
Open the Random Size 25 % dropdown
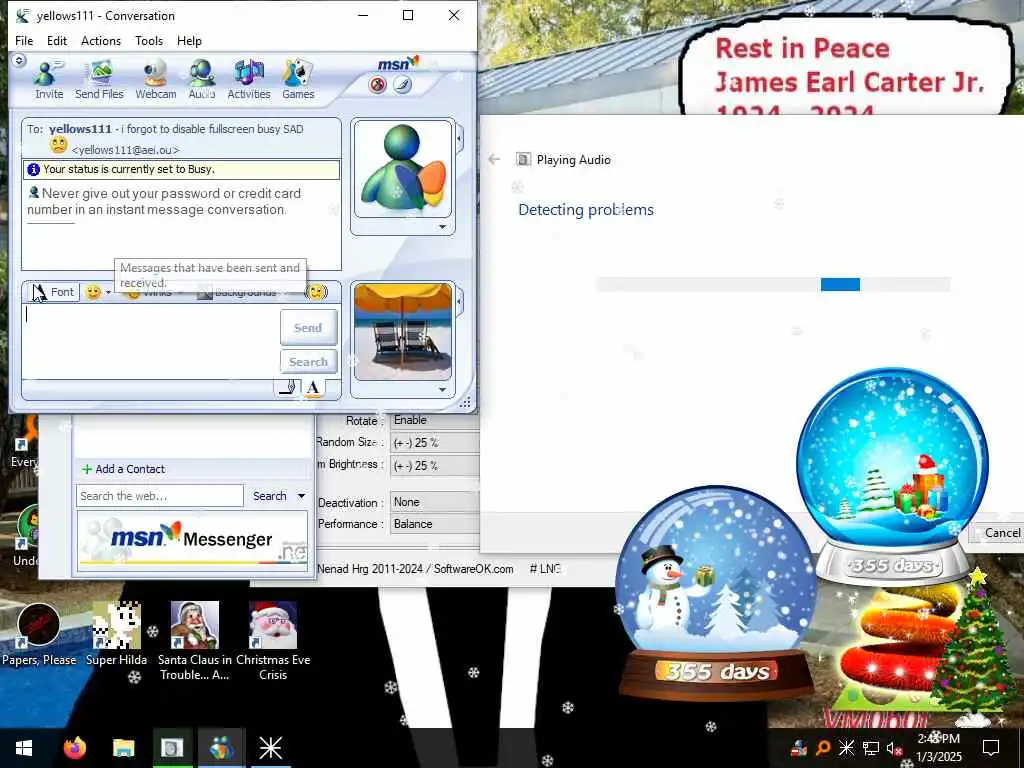[435, 443]
